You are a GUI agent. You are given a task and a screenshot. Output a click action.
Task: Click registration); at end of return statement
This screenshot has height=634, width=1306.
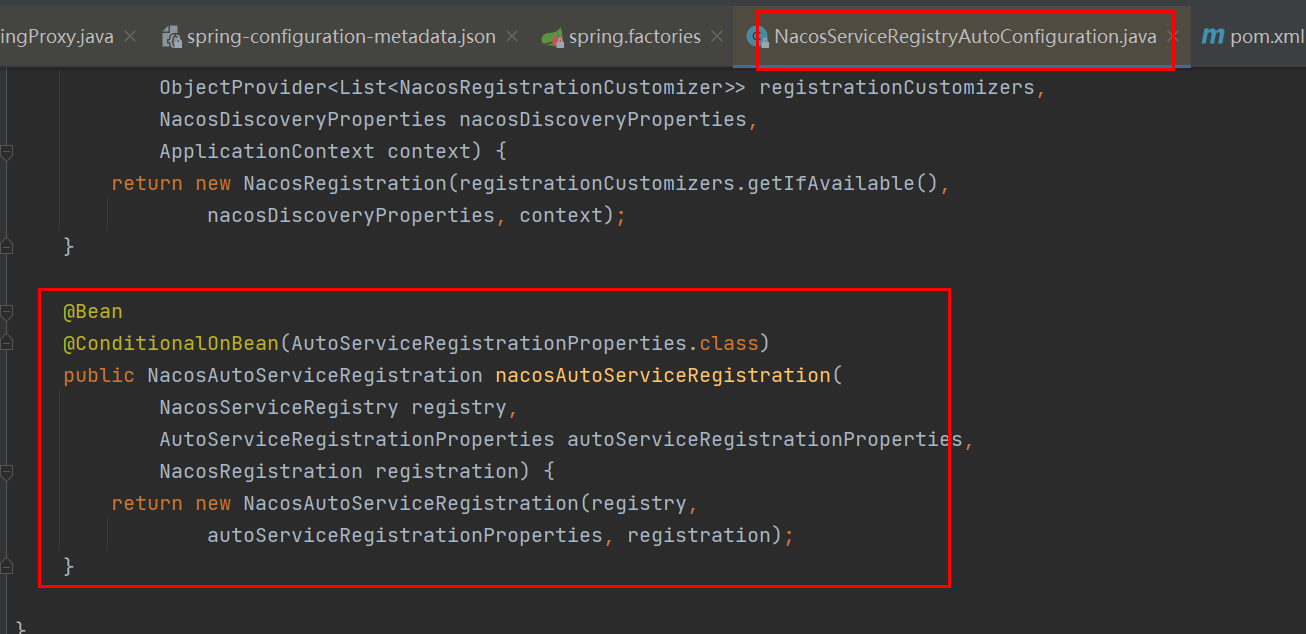point(710,536)
